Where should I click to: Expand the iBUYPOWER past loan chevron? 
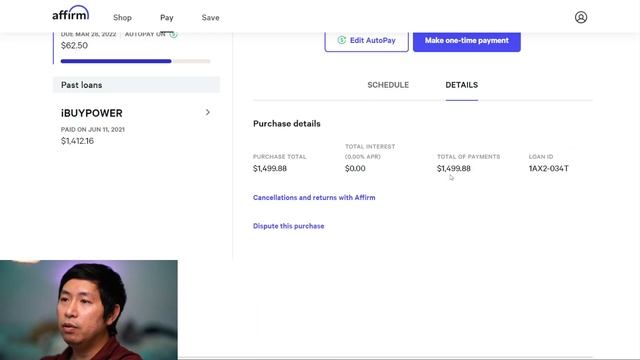tap(208, 112)
